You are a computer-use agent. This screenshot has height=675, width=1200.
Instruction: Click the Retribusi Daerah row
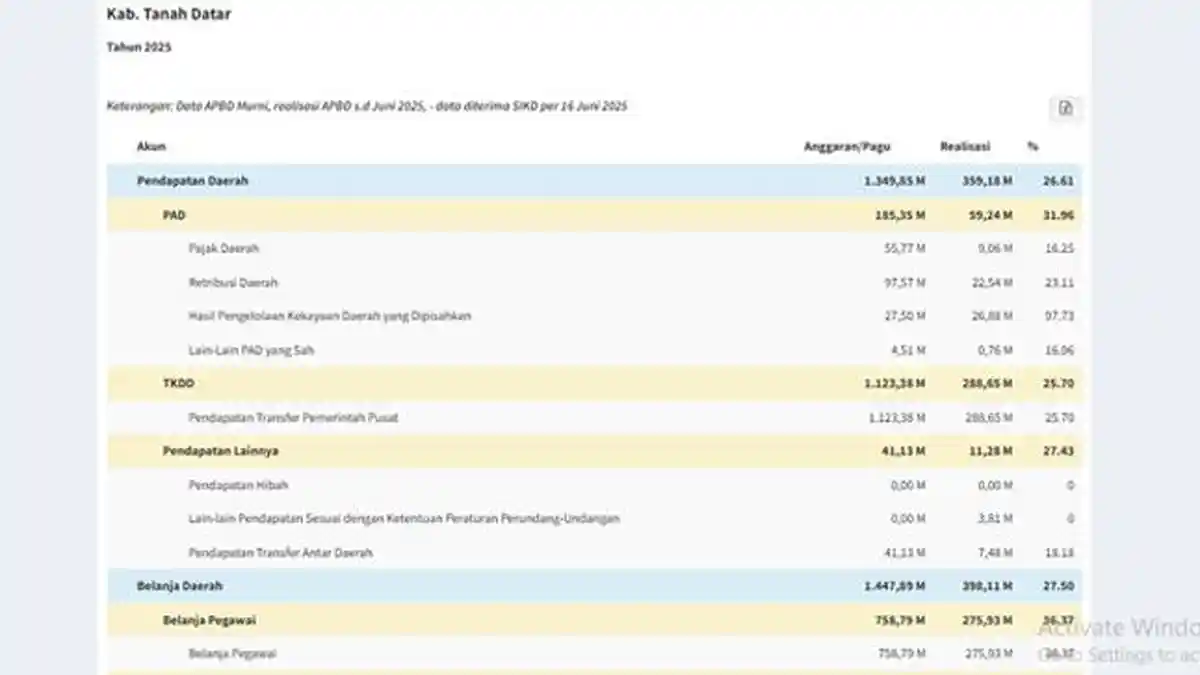pos(594,283)
